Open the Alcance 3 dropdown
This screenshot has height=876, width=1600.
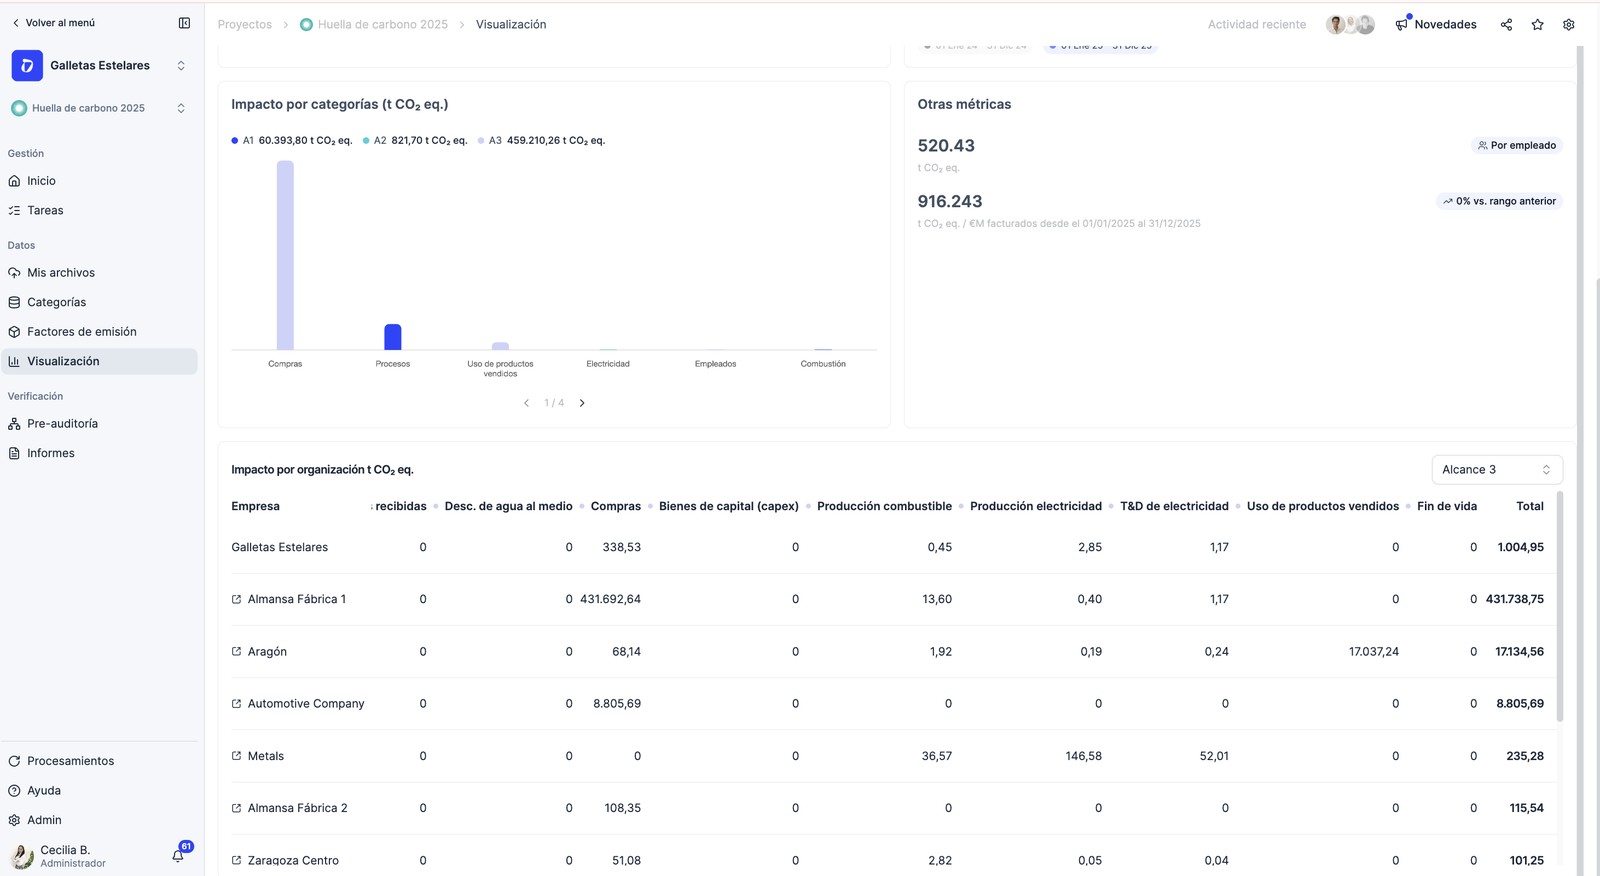click(x=1497, y=470)
